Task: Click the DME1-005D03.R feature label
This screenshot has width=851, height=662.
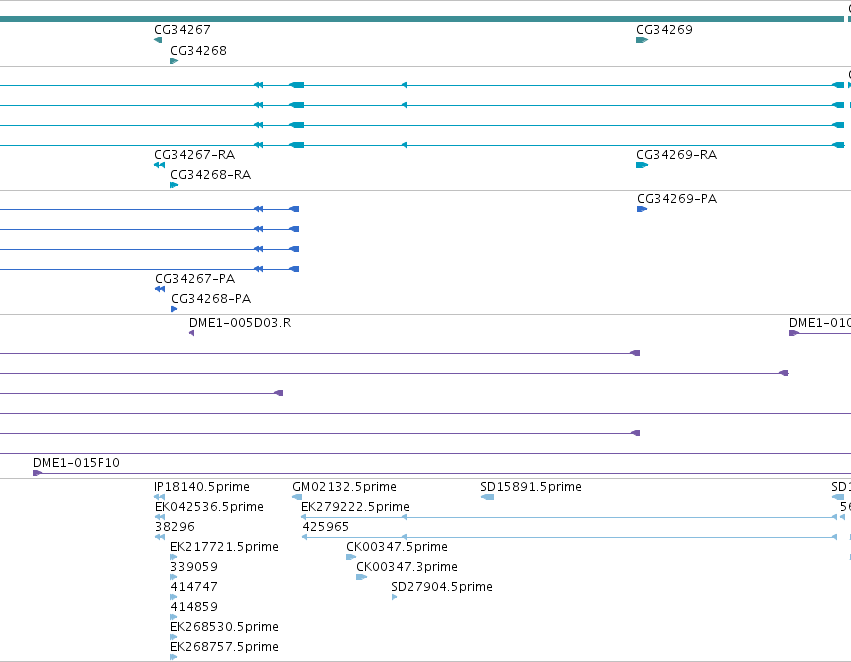Action: click(240, 323)
